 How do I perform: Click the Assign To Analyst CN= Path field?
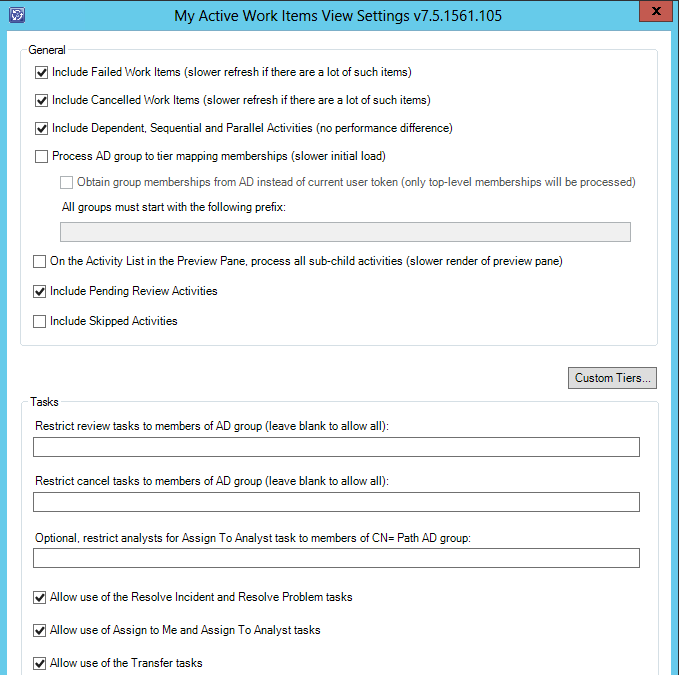pyautogui.click(x=336, y=558)
